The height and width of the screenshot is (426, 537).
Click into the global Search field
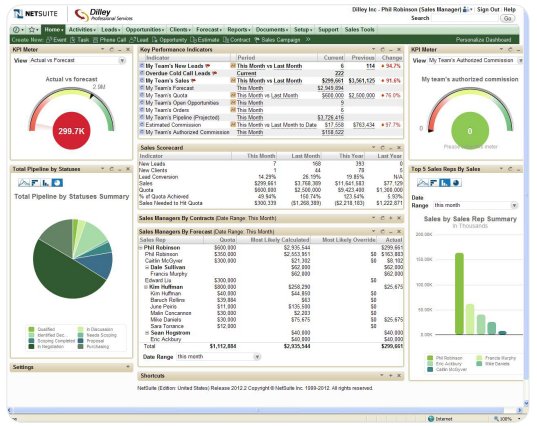point(464,18)
